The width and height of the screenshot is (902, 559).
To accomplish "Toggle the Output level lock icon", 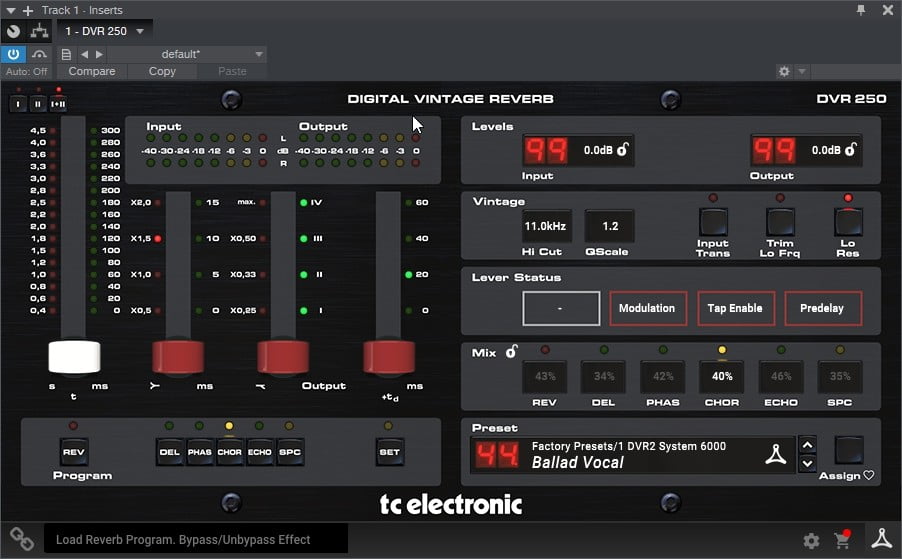I will coord(851,149).
